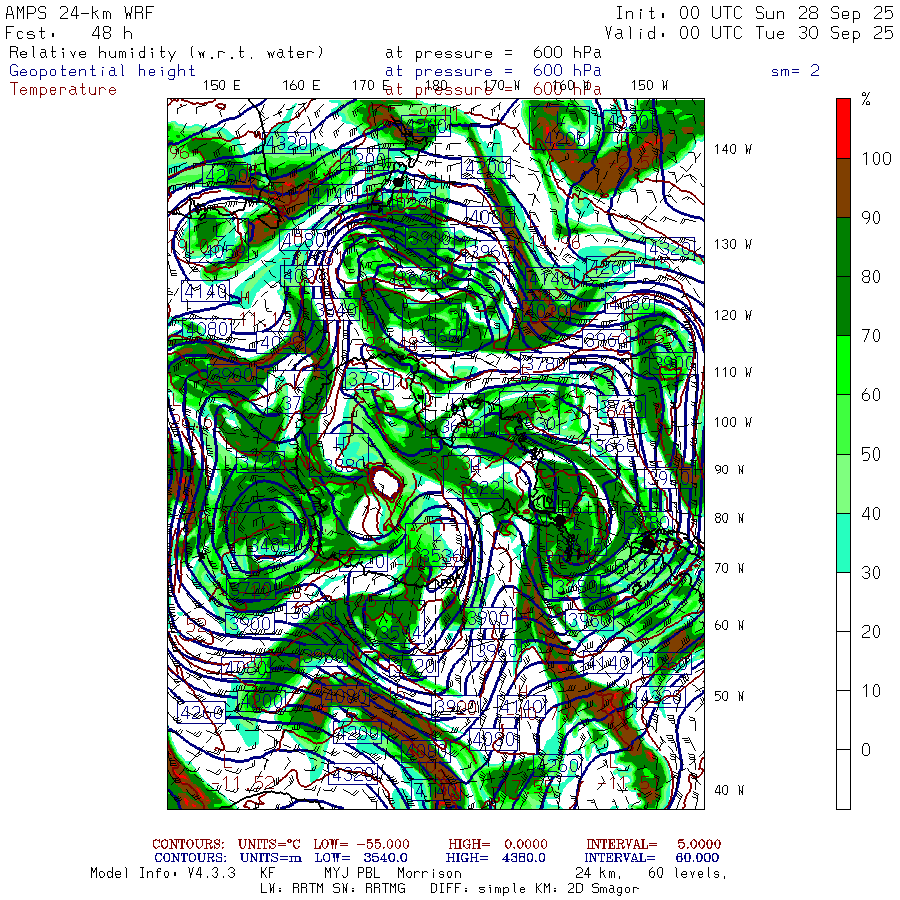The height and width of the screenshot is (900, 900).
Task: Click the '60 W' longitude label
Action: tap(729, 625)
